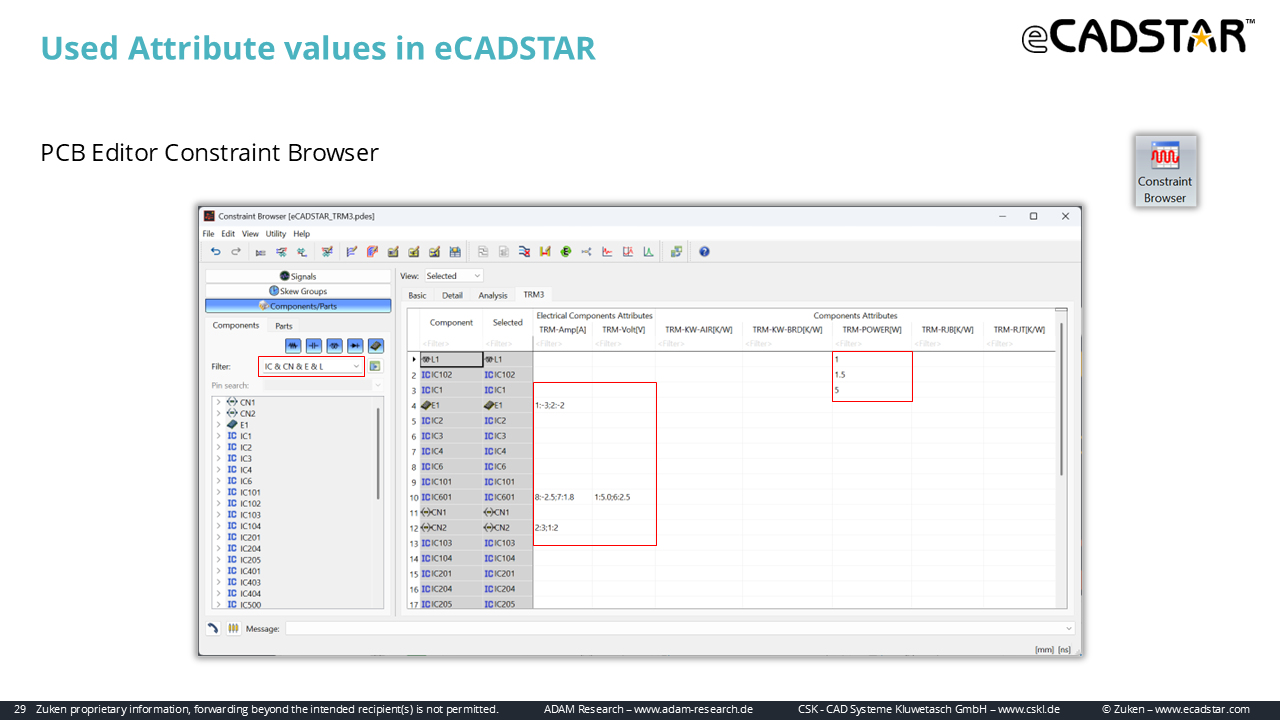
Task: Expand the CN2 tree node
Action: 218,413
